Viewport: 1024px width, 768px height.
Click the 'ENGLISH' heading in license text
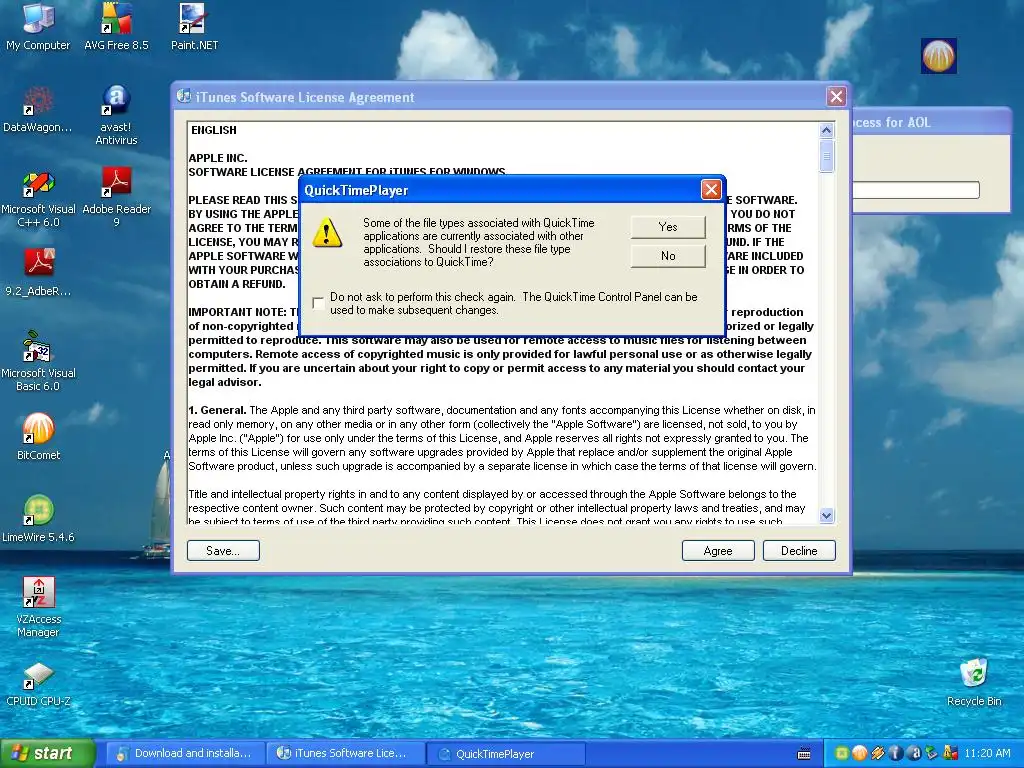coord(214,130)
